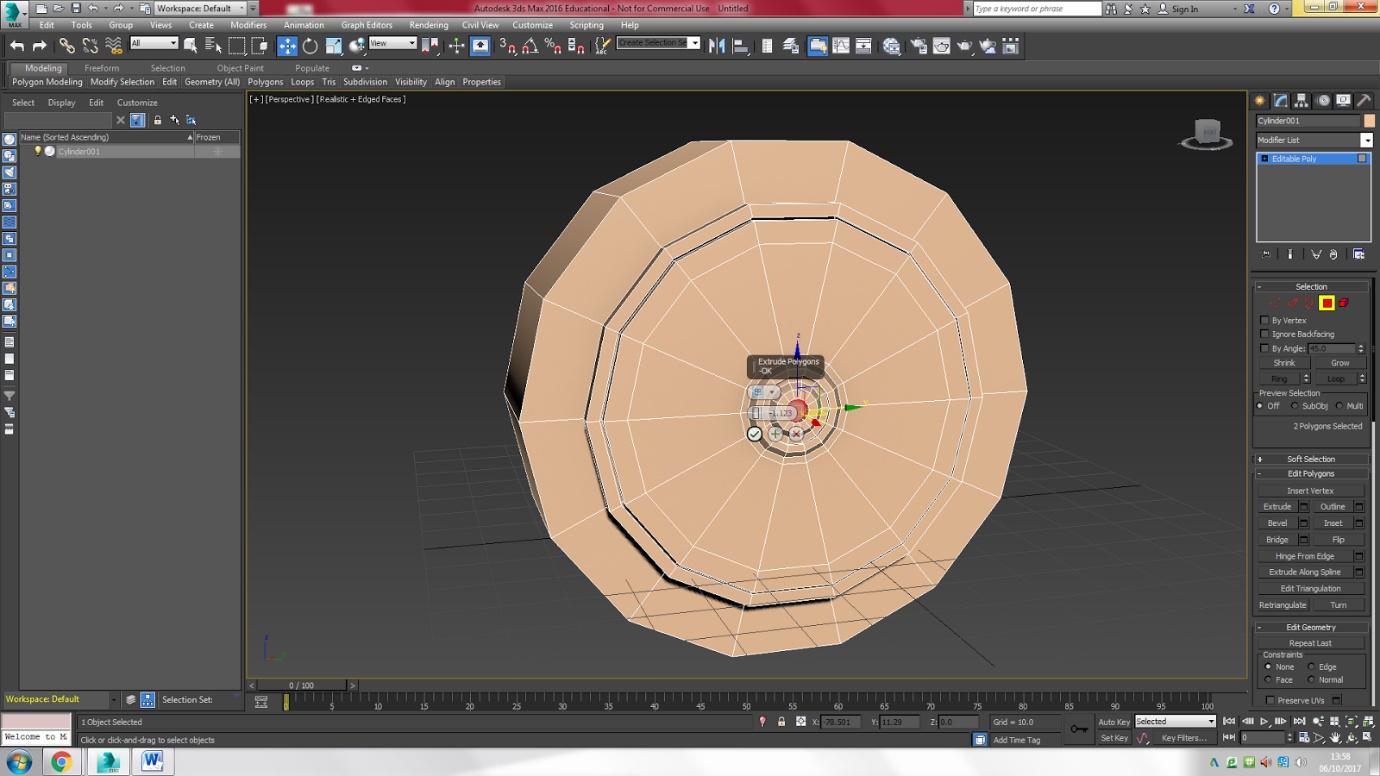Viewport: 1380px width, 776px height.
Task: Enable the Ignore Backfacing checkbox
Action: tap(1265, 334)
